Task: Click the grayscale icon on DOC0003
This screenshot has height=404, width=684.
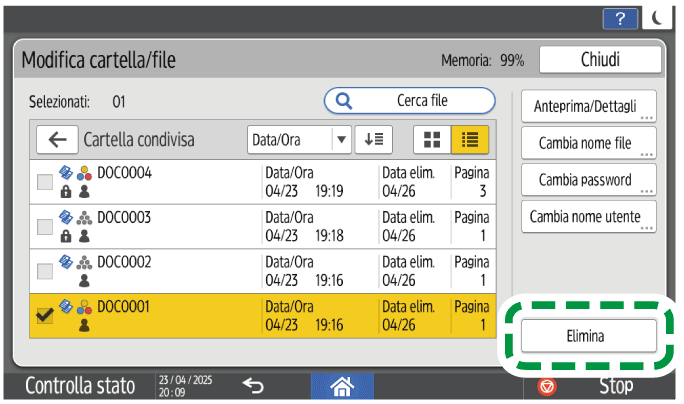Action: click(x=84, y=218)
